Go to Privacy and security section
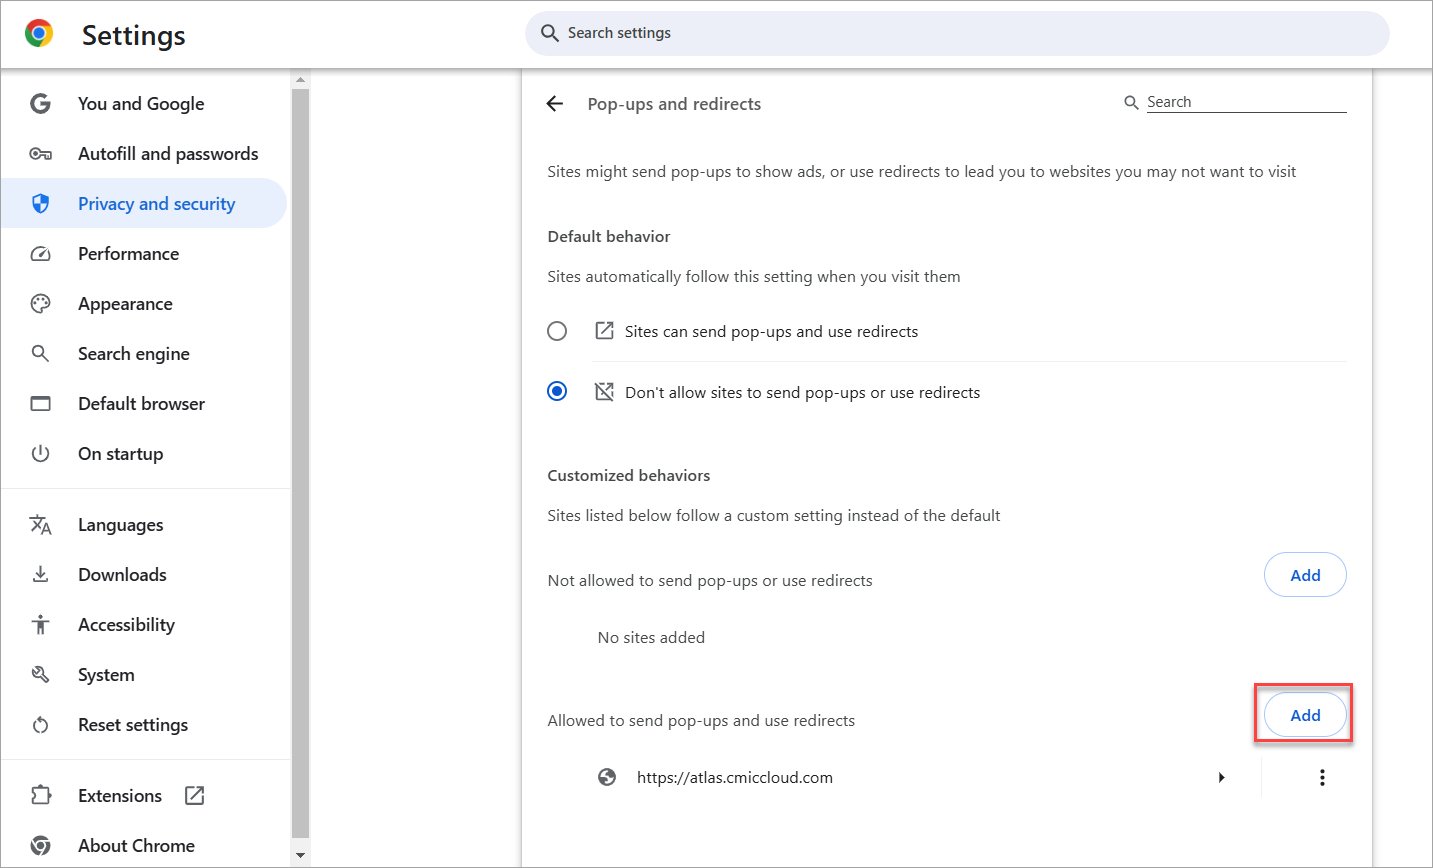 click(x=144, y=204)
